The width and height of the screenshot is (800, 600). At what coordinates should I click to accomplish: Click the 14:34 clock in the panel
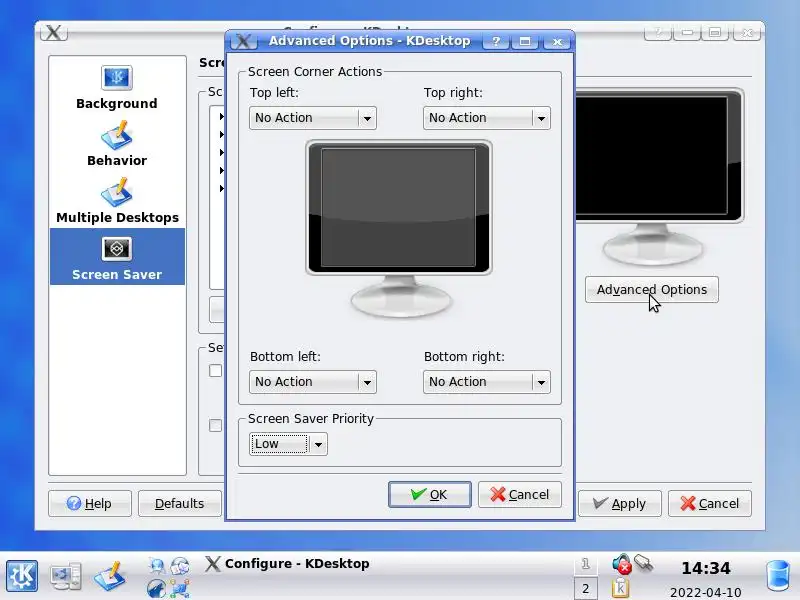(706, 568)
